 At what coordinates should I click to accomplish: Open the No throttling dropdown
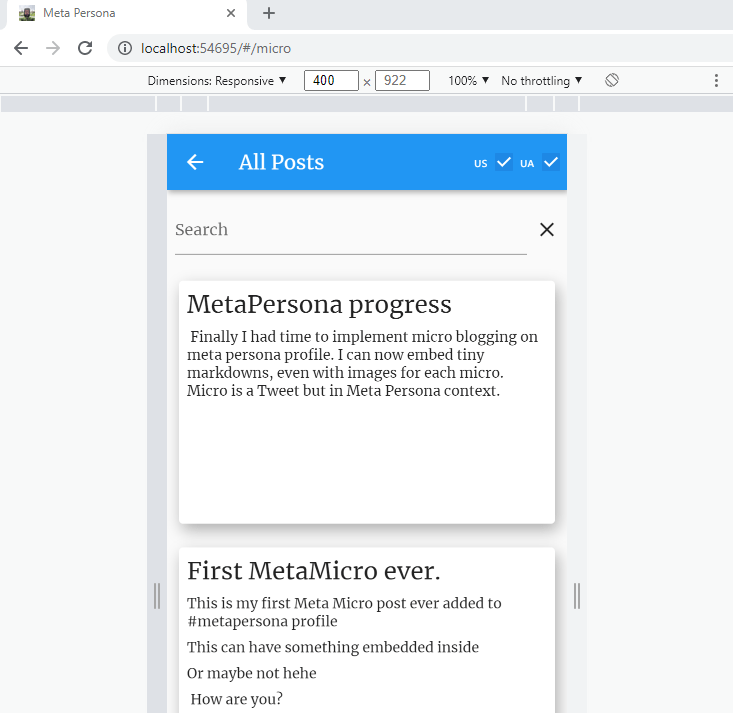(541, 80)
